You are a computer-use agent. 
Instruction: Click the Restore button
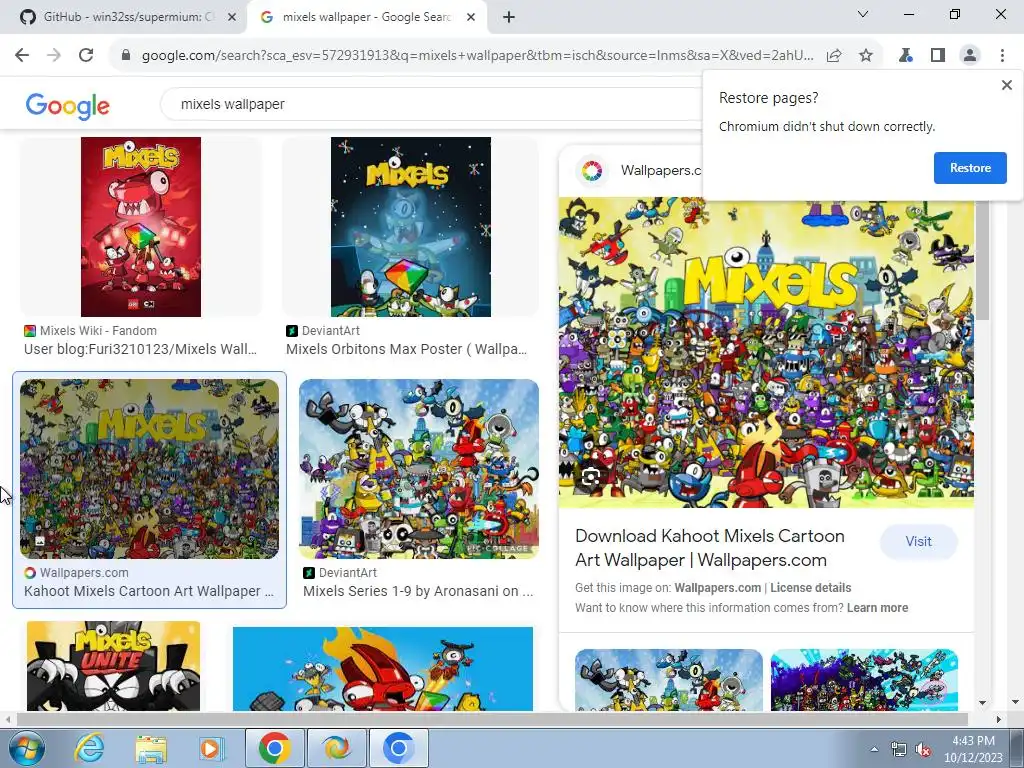point(970,168)
